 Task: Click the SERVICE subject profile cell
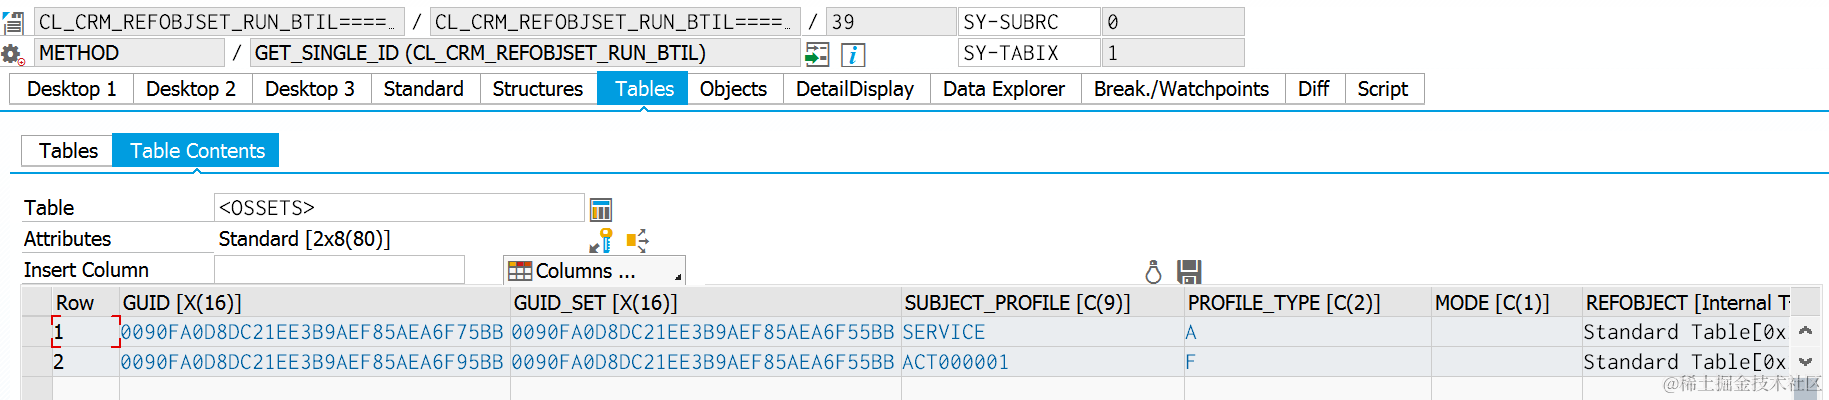click(1042, 332)
